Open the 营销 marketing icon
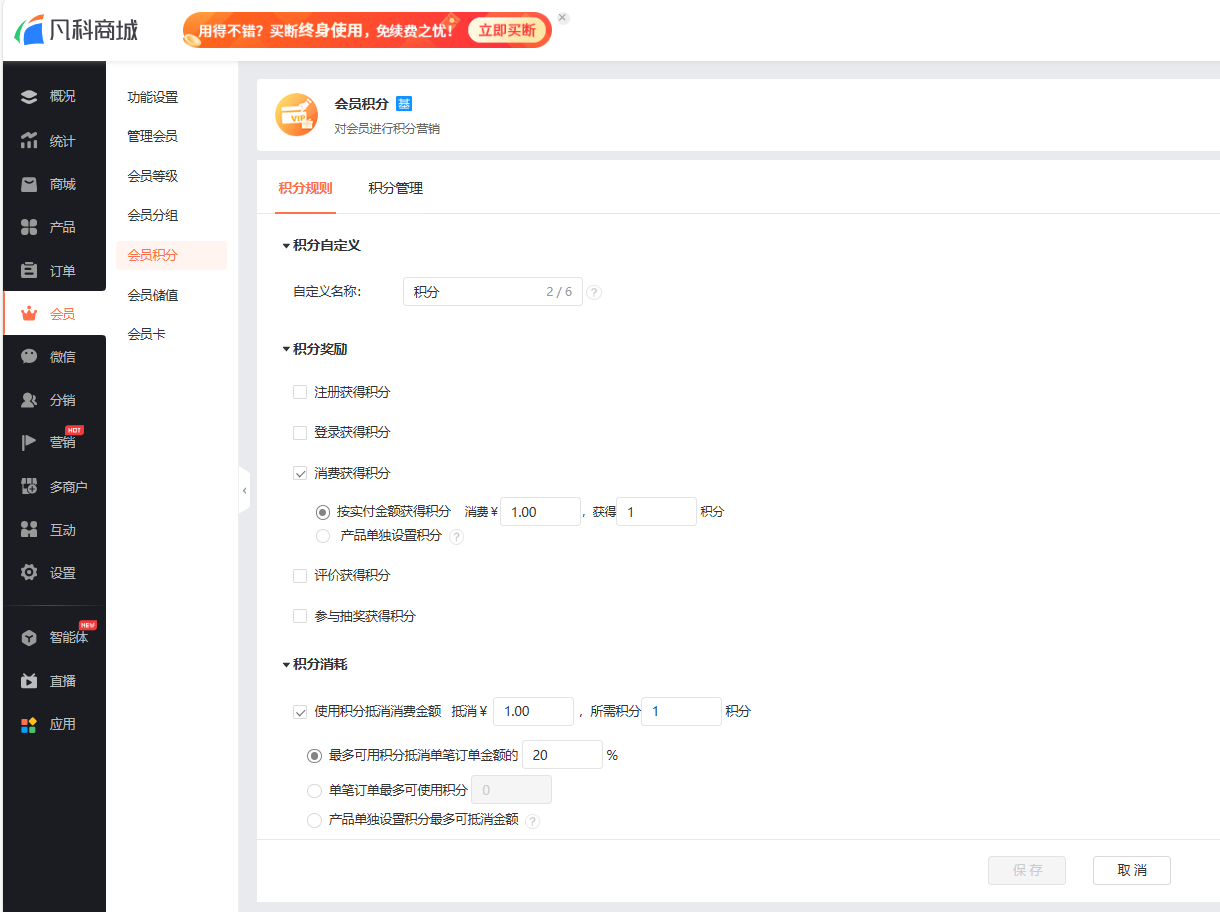The width and height of the screenshot is (1220, 912). tap(54, 443)
